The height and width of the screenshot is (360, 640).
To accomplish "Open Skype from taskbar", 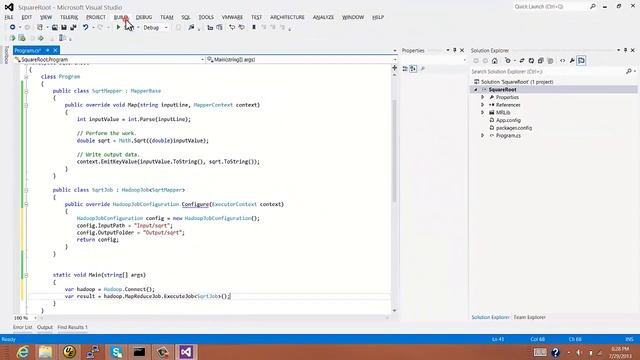I will [116, 352].
